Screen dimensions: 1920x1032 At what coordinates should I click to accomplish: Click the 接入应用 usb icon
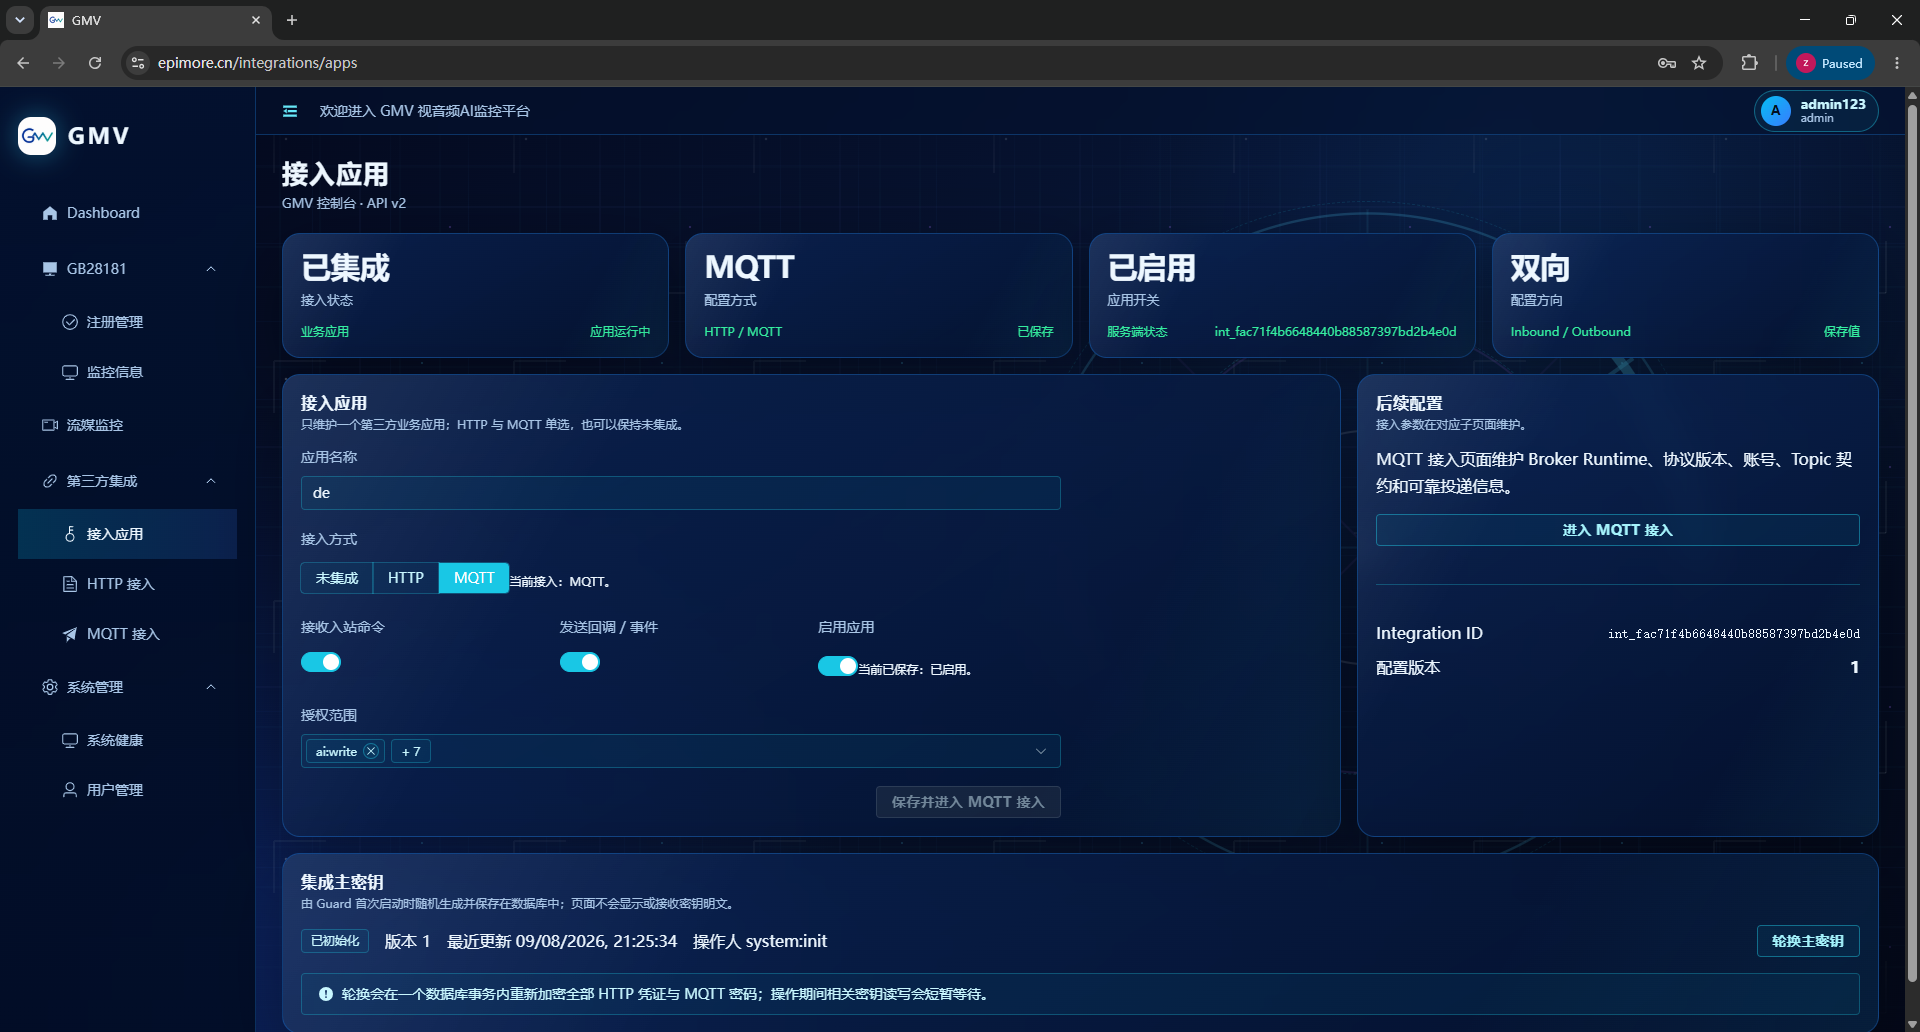pos(70,534)
